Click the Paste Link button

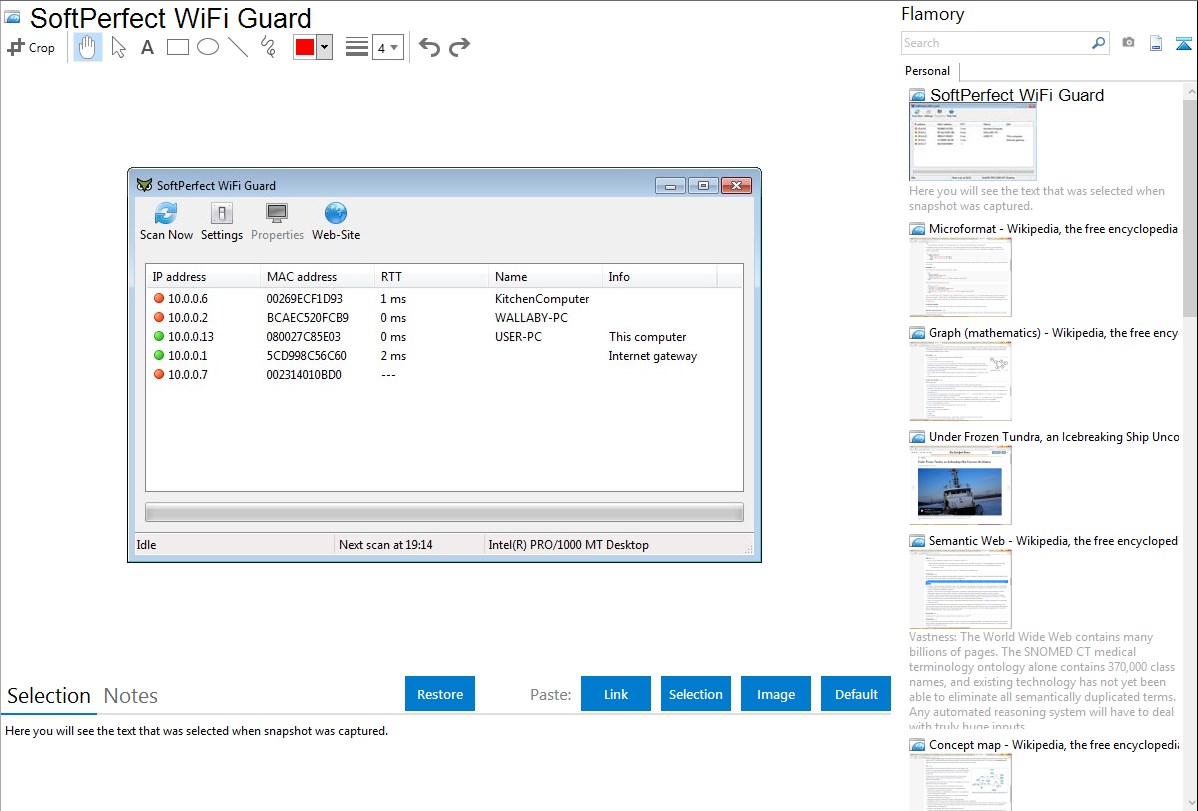(x=616, y=694)
